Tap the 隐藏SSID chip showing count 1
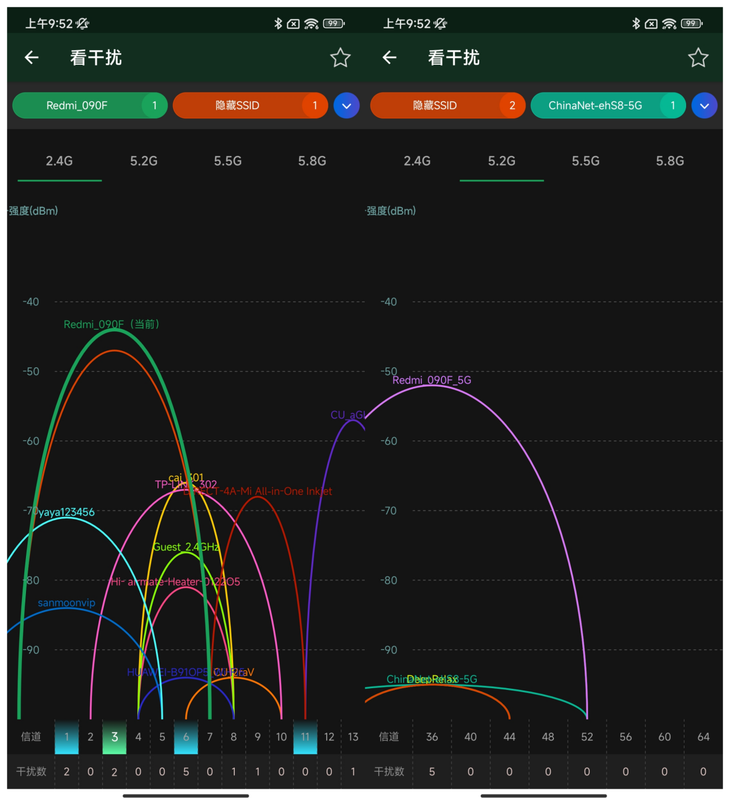Screen dimensions: 730x810 click(x=250, y=106)
